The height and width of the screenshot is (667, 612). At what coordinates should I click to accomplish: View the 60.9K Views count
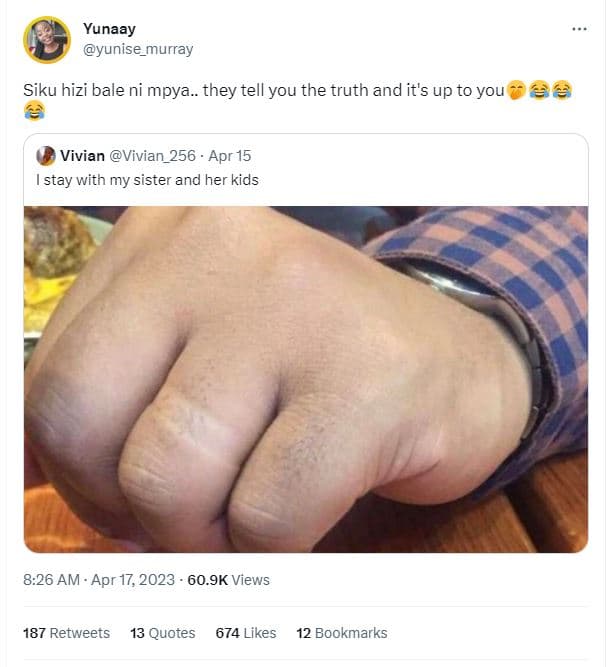click(229, 580)
